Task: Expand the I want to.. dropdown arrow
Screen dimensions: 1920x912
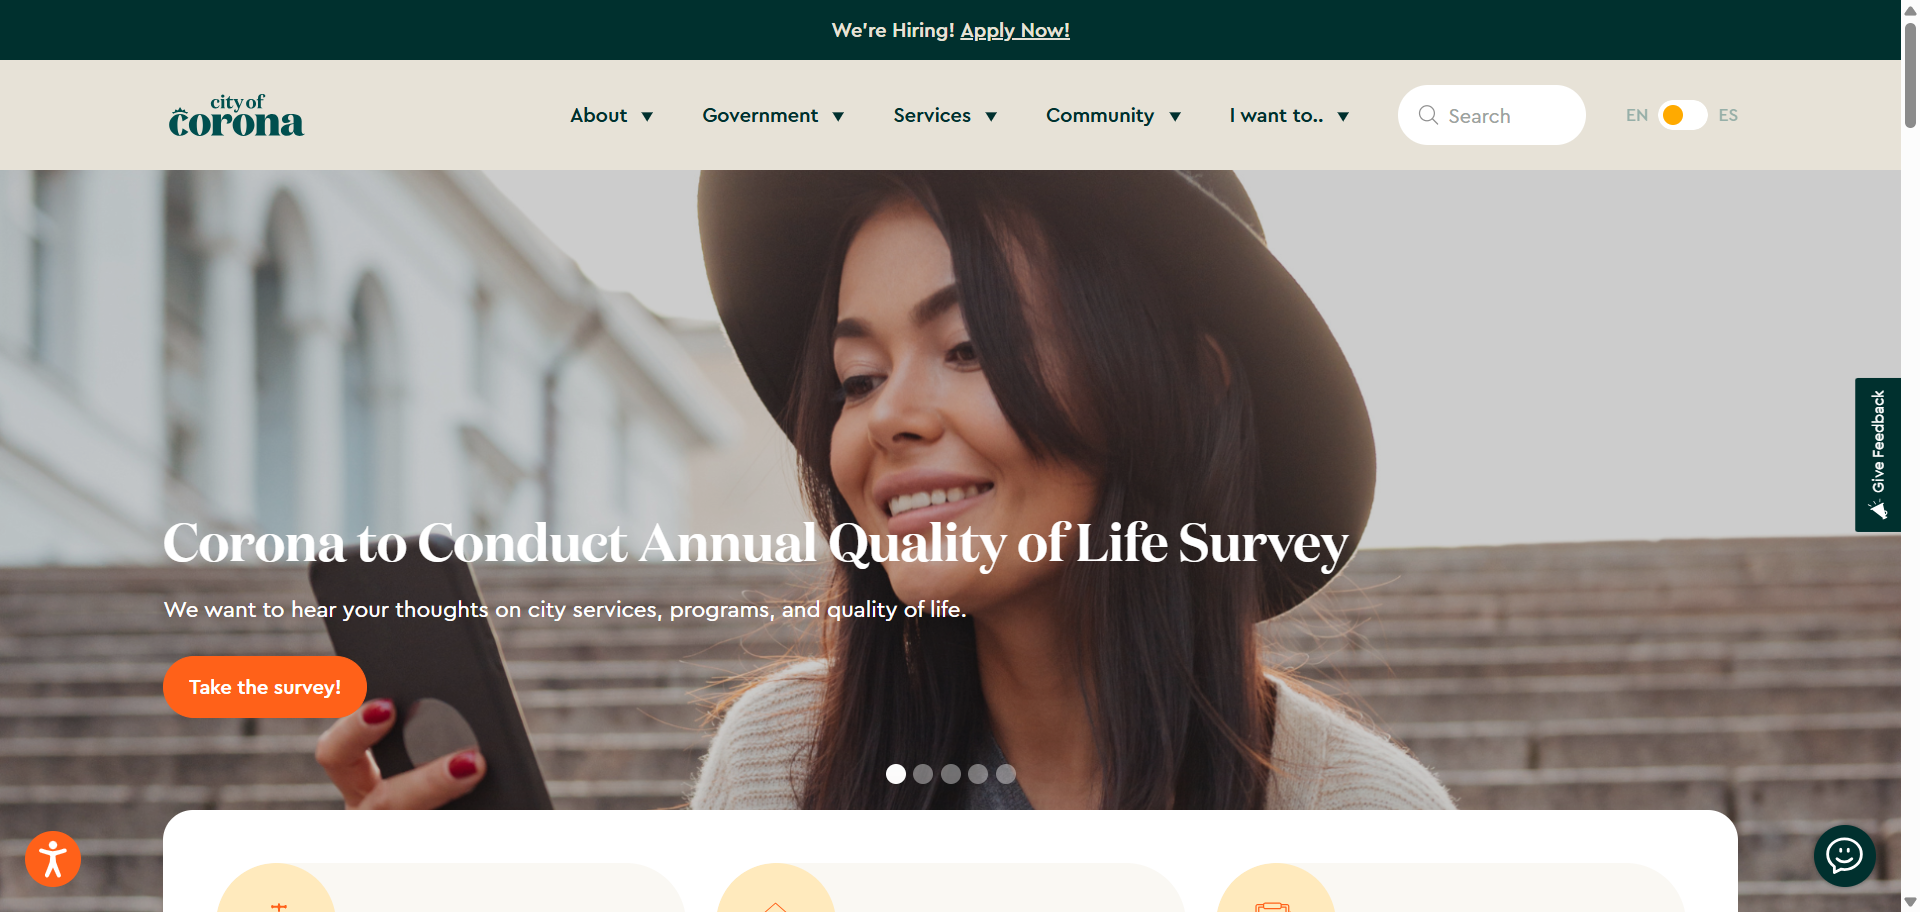Action: 1343,117
